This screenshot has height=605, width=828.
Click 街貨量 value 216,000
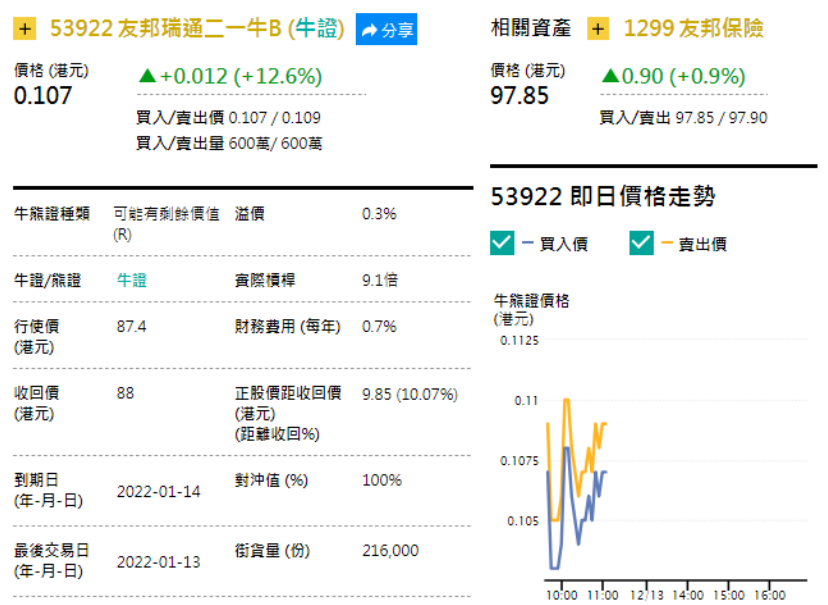(x=390, y=551)
